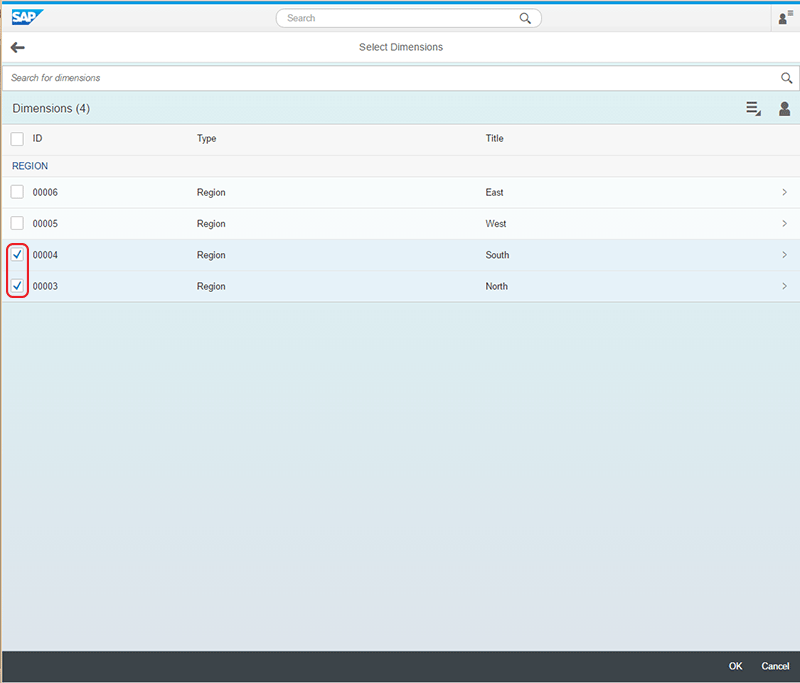Open the user menu in header
The image size is (800, 683).
785,18
